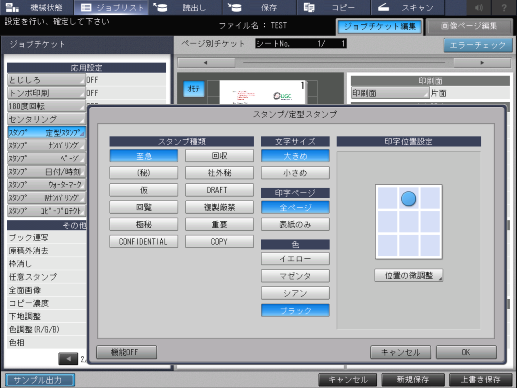The height and width of the screenshot is (388, 517).
Task: Click キャンセル in the stamp dialog
Action: pyautogui.click(x=400, y=352)
